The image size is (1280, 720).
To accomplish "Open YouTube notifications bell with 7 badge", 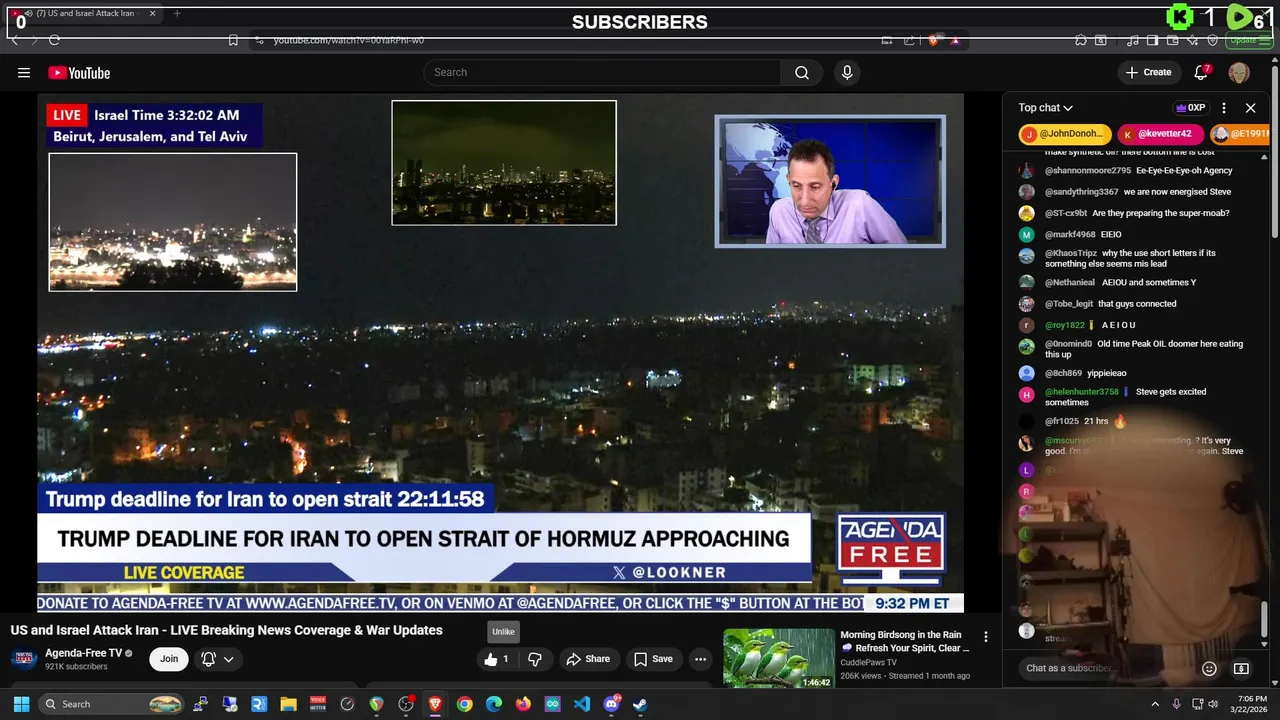I will pos(1201,72).
